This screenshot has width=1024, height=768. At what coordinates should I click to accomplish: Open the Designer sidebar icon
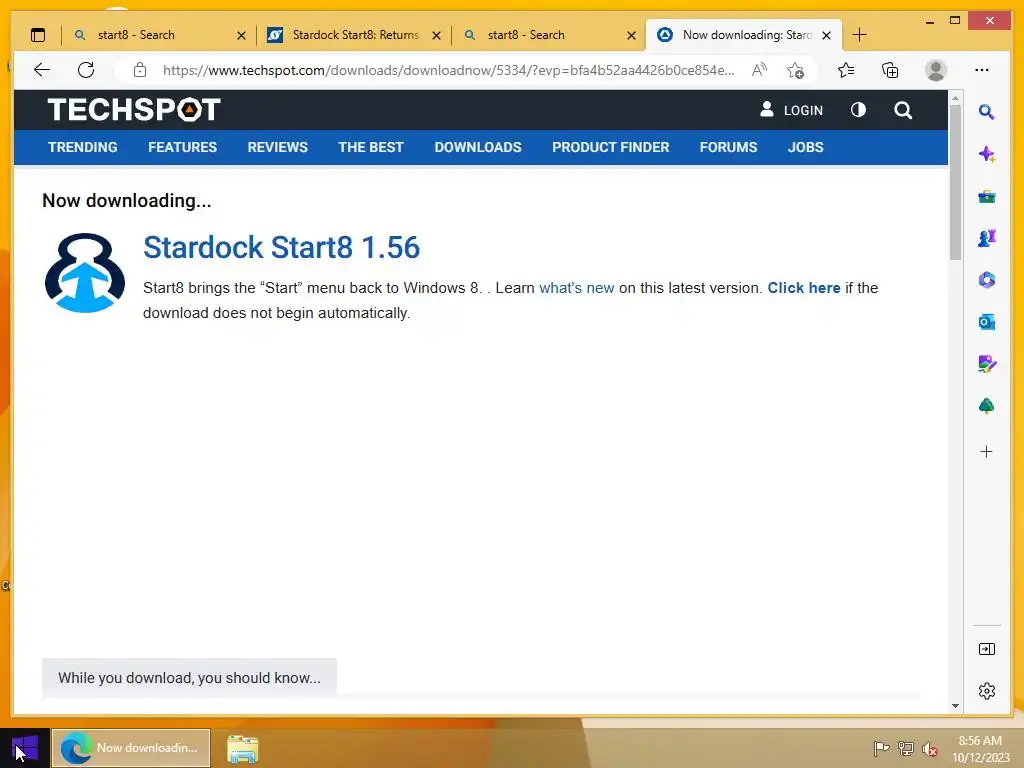[x=987, y=364]
